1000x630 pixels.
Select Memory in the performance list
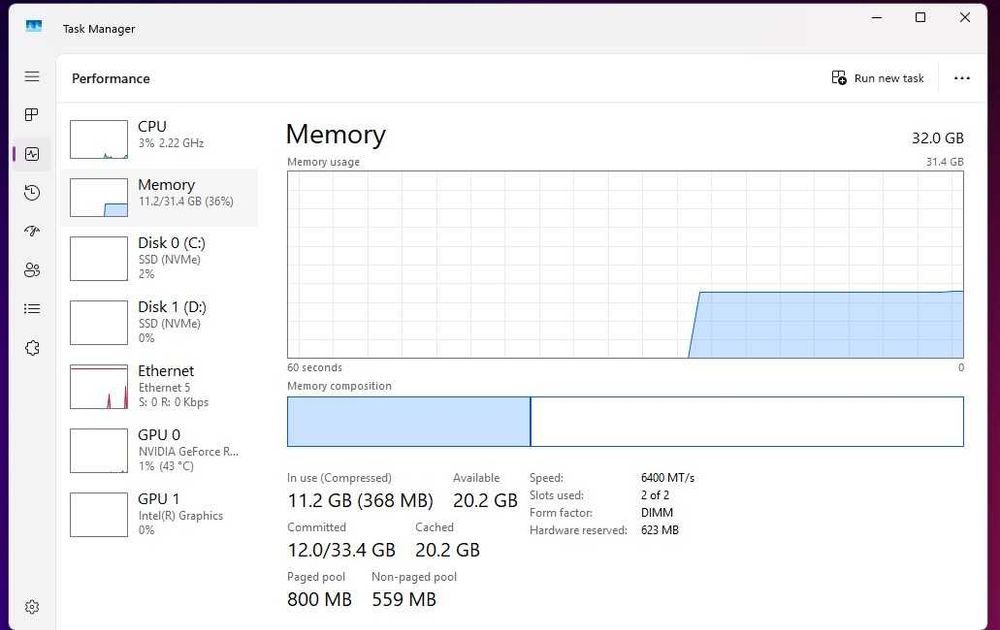pos(160,197)
